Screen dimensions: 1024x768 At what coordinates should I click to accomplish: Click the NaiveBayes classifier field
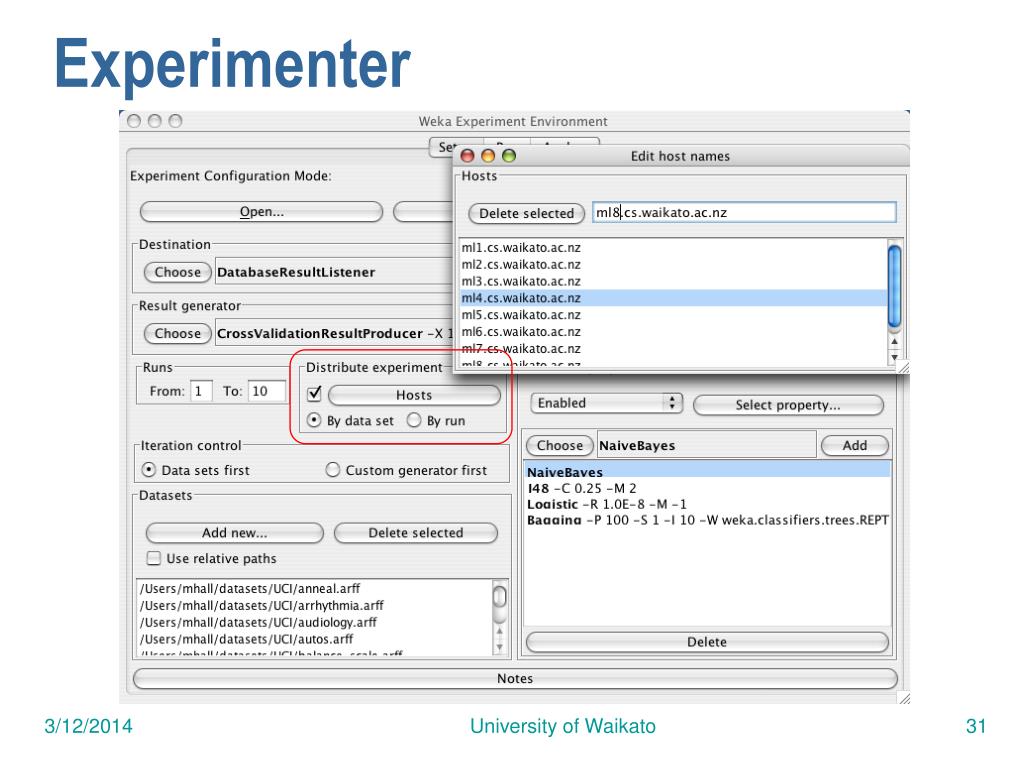tap(706, 445)
